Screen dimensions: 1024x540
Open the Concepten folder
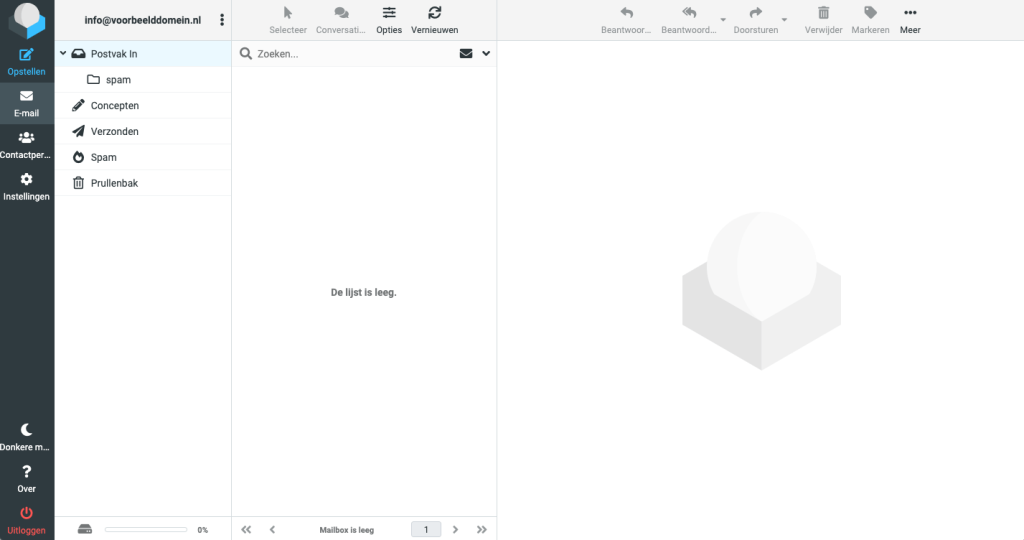click(x=114, y=106)
